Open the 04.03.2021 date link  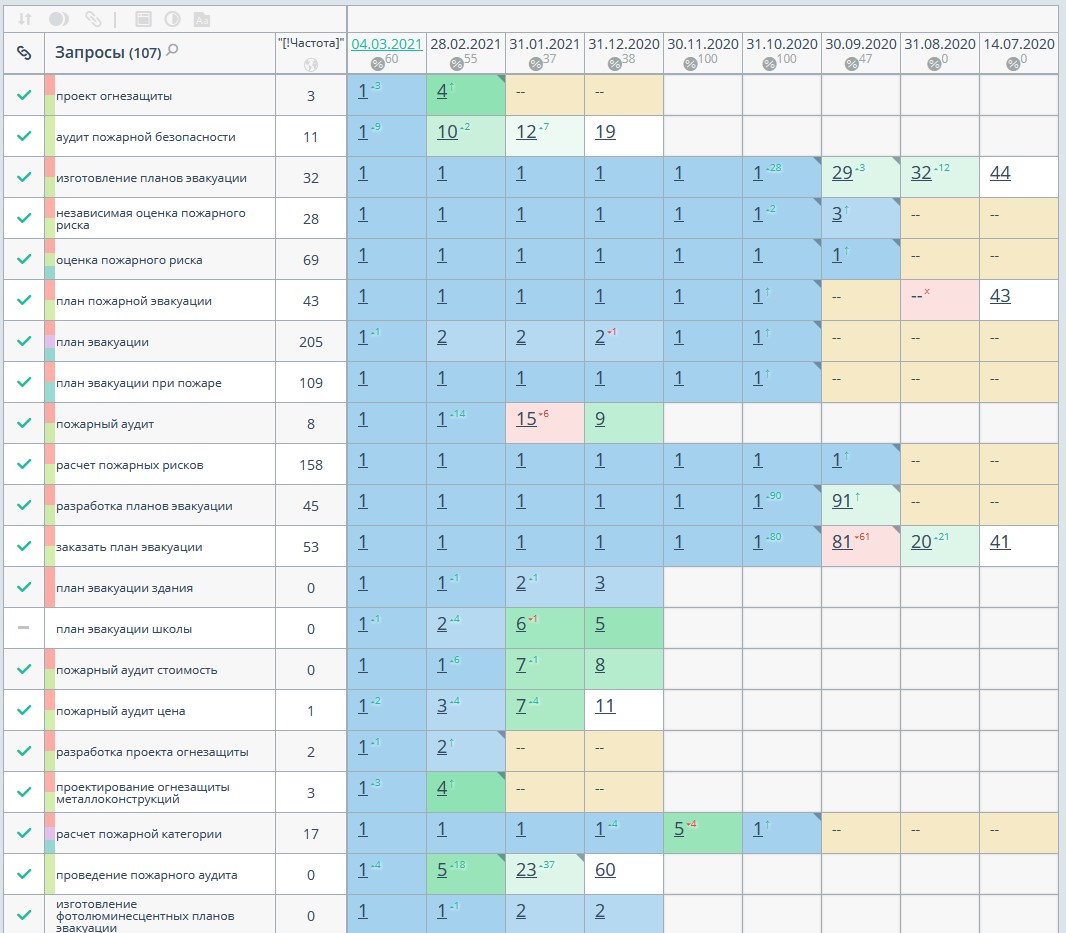coord(386,44)
